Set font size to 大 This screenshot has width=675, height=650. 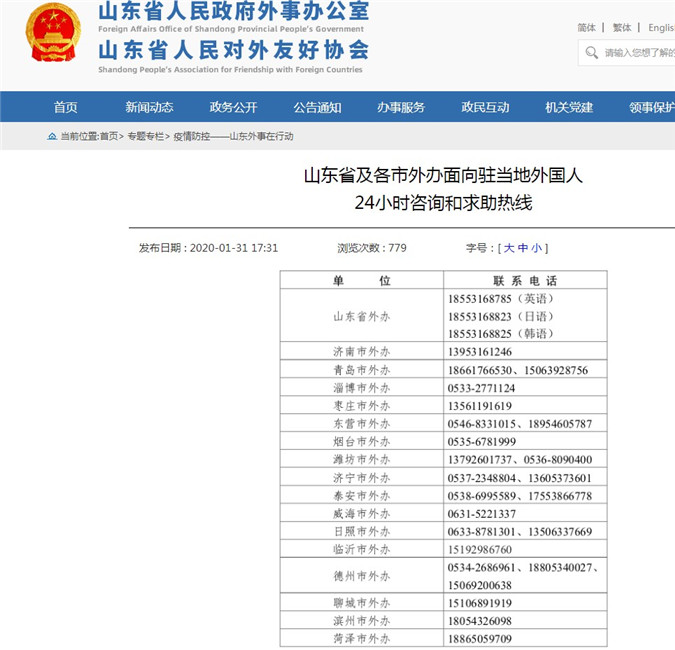(509, 248)
